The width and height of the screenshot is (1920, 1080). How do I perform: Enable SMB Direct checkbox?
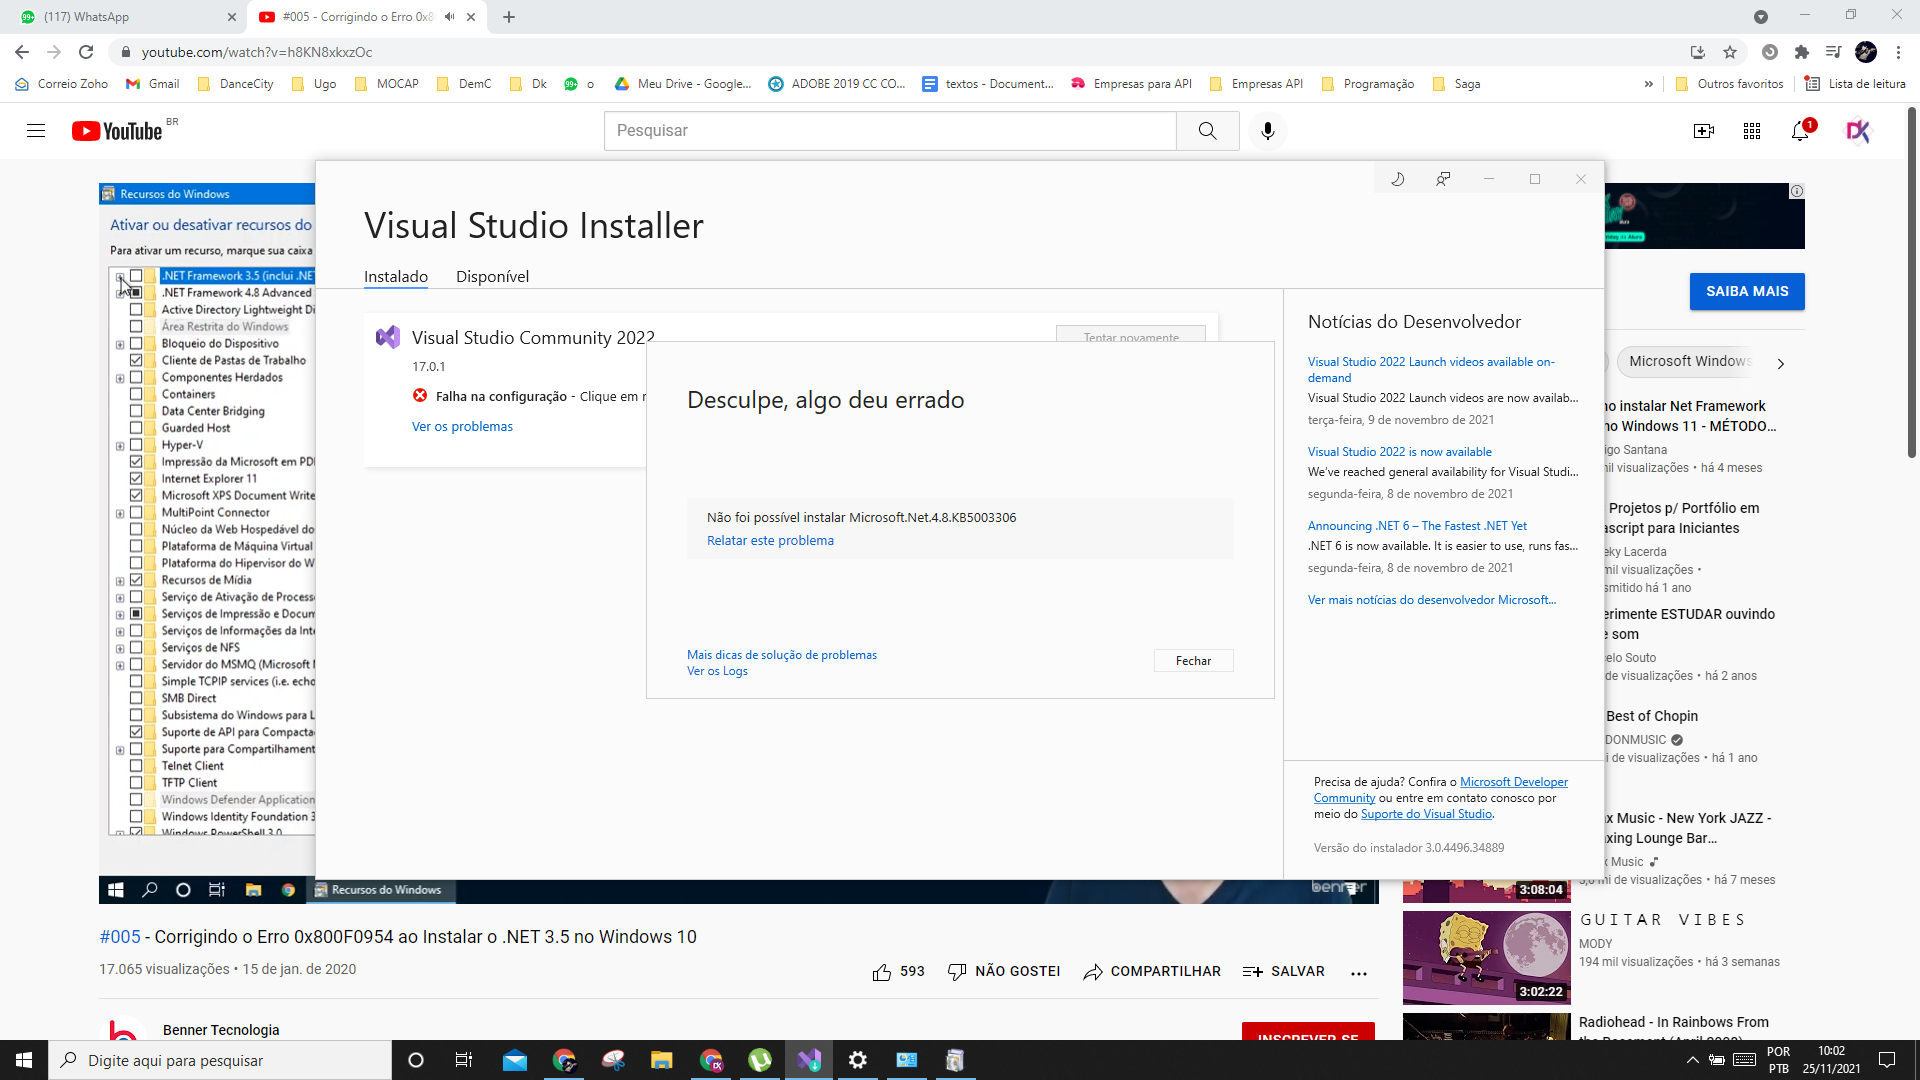click(136, 699)
